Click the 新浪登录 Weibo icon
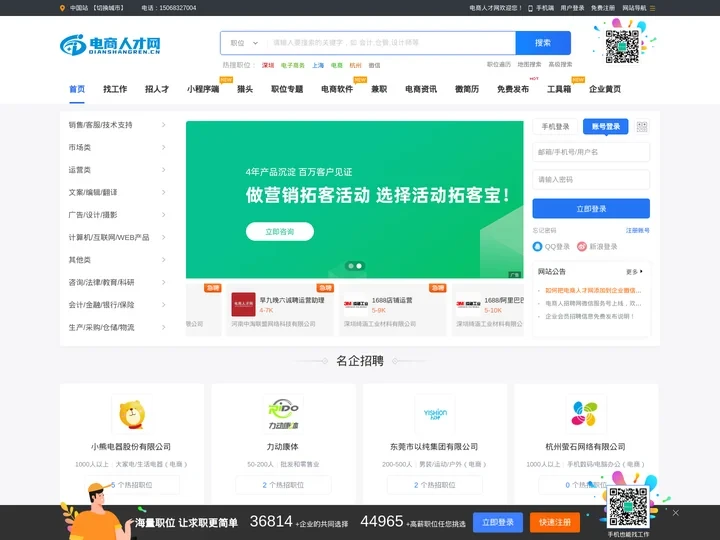 tap(582, 247)
